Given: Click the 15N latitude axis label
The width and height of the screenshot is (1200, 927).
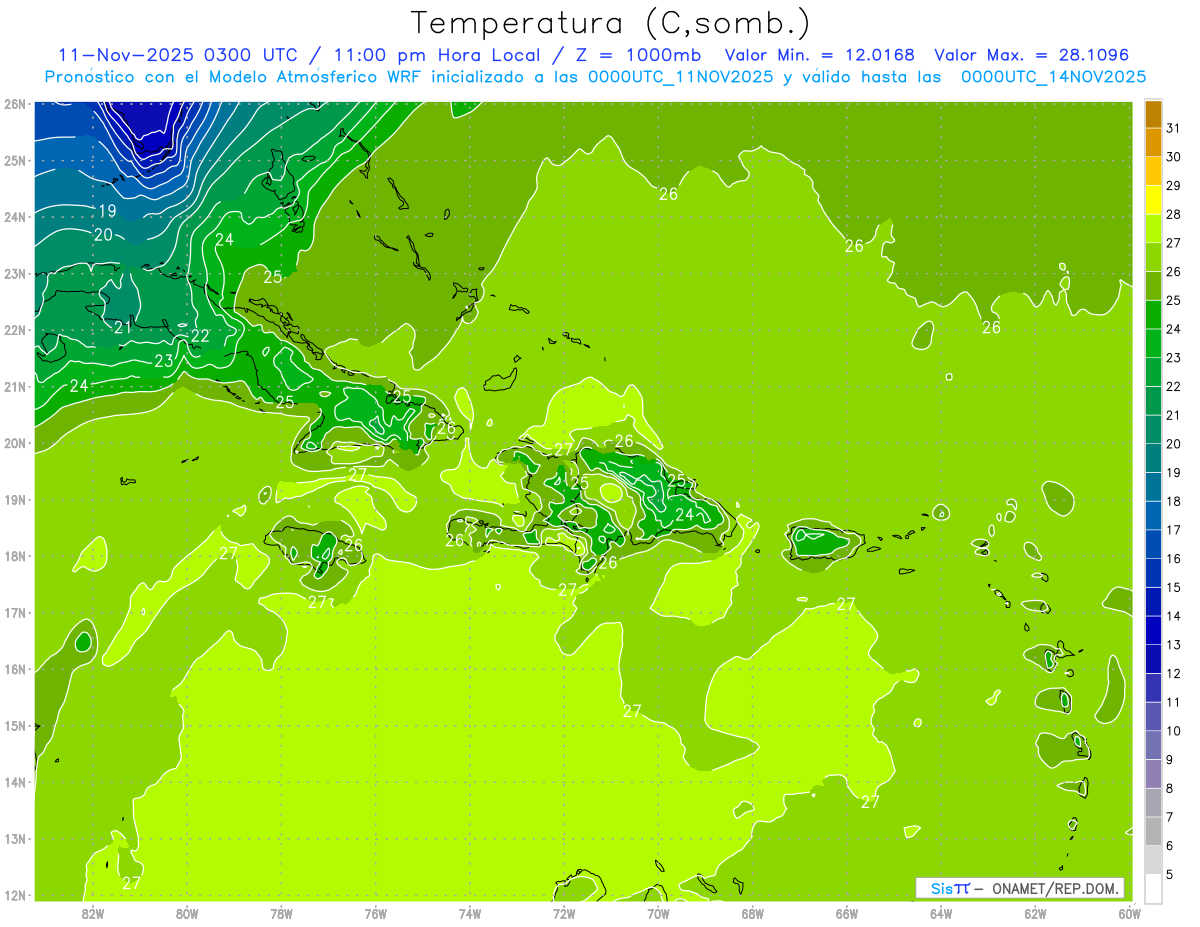Looking at the screenshot, I should click(14, 725).
